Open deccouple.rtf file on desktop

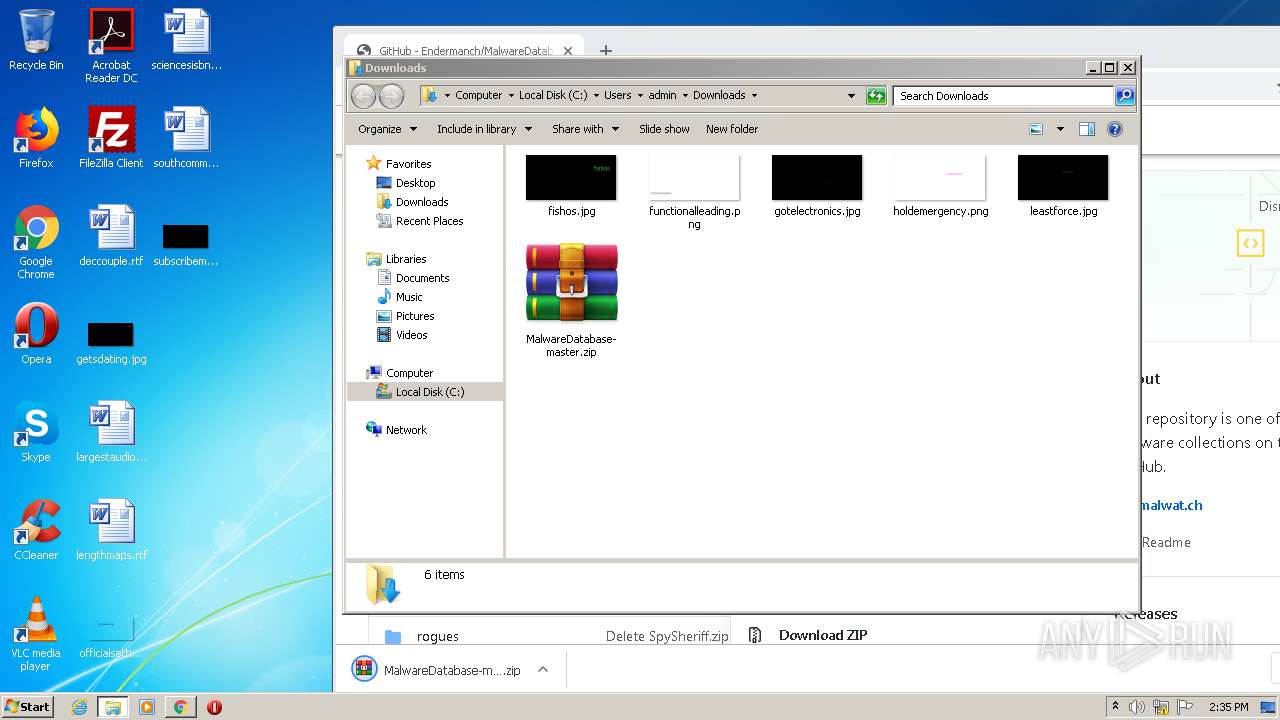click(111, 236)
